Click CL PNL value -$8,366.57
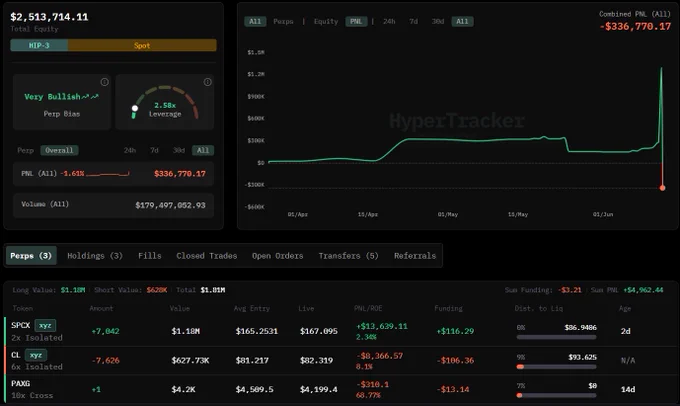680x406 pixels. coord(379,356)
